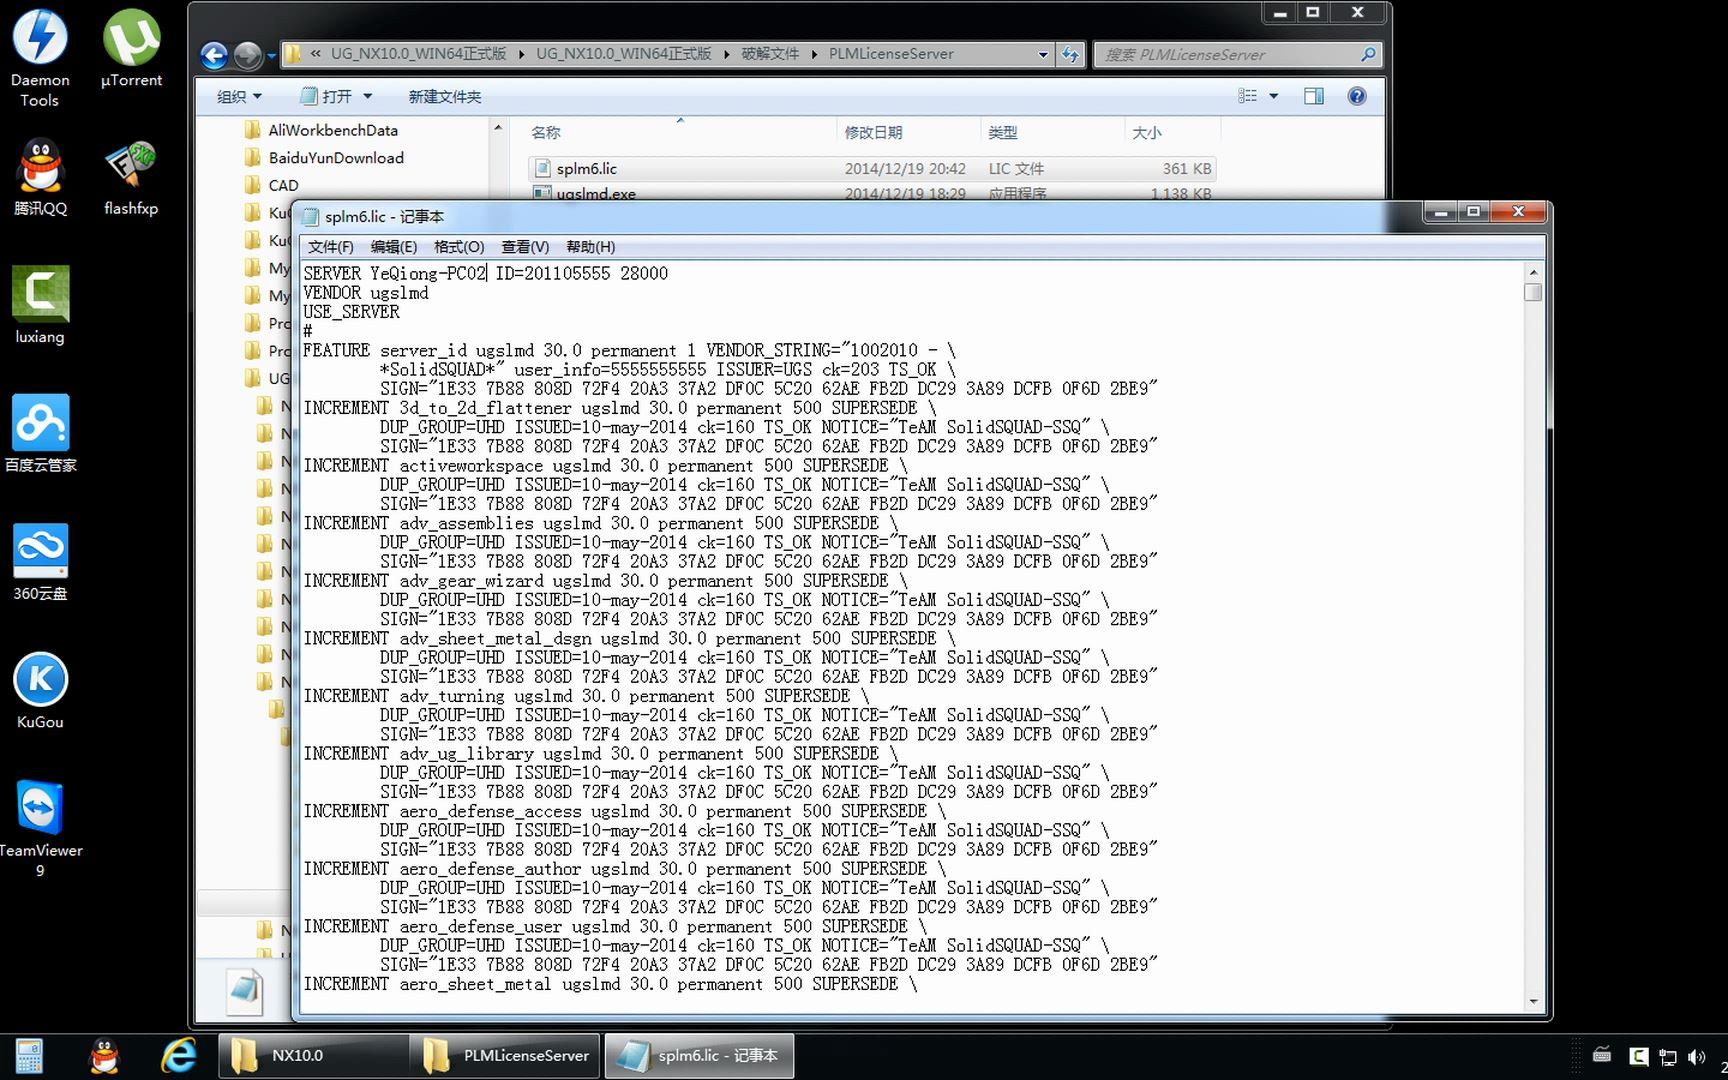Screen dimensions: 1728x1080
Task: Select the BaiduYunDownload folder in the tree
Action: 335,158
